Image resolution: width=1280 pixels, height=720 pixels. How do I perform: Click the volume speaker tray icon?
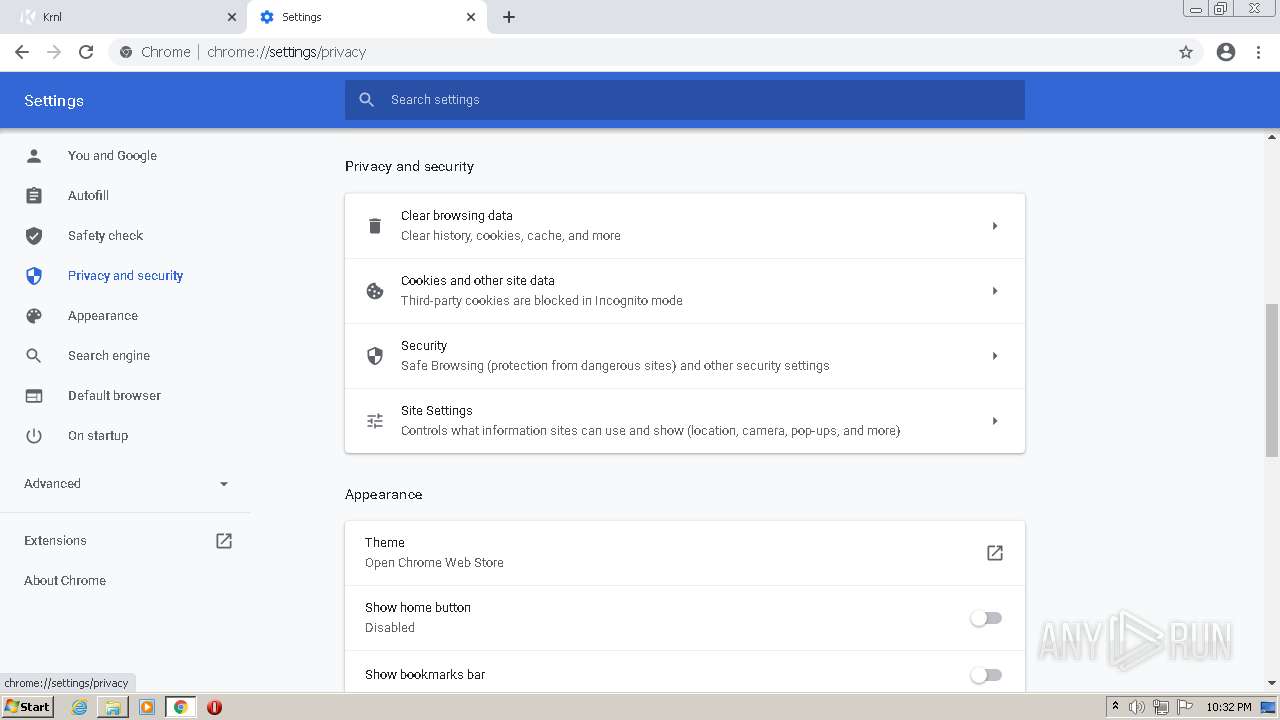1137,707
